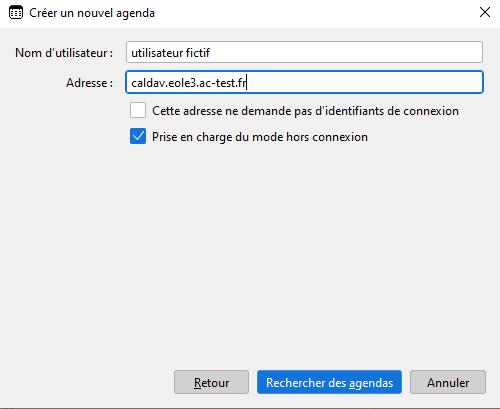Click the Nom d'utilisateur label
Screen dimensions: 500x409
tap(64, 53)
